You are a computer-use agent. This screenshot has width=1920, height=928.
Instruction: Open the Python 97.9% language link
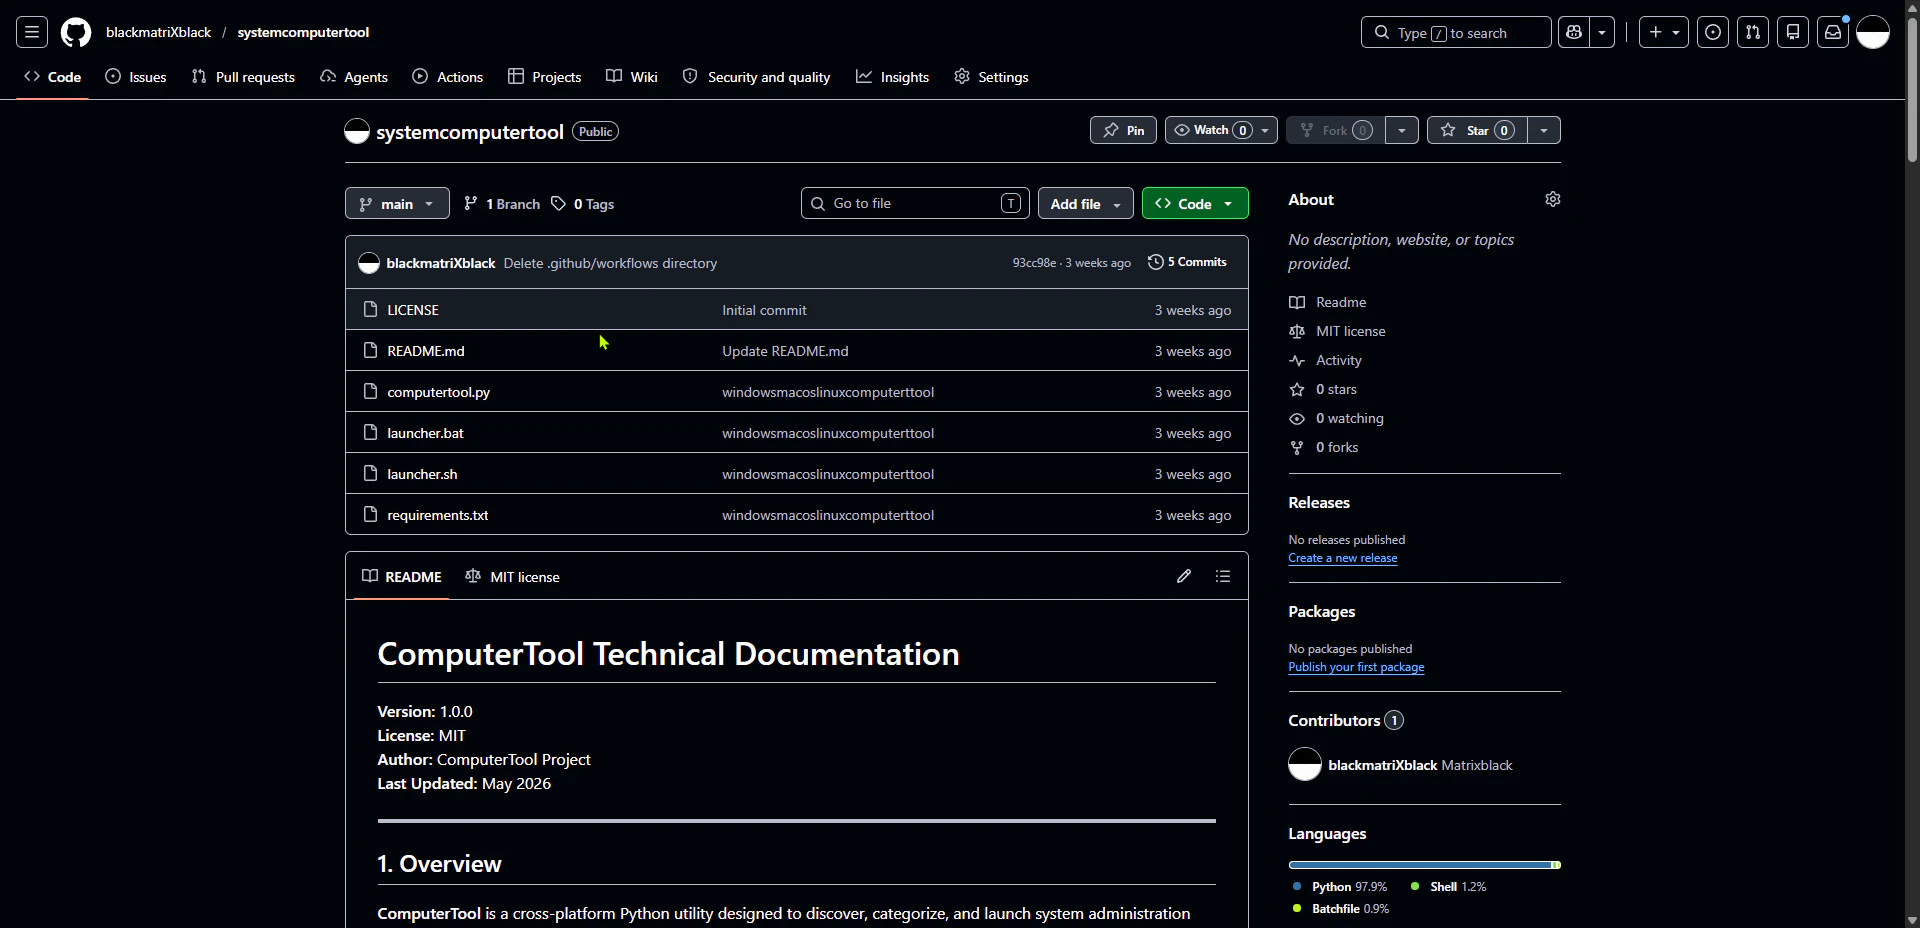pos(1340,887)
